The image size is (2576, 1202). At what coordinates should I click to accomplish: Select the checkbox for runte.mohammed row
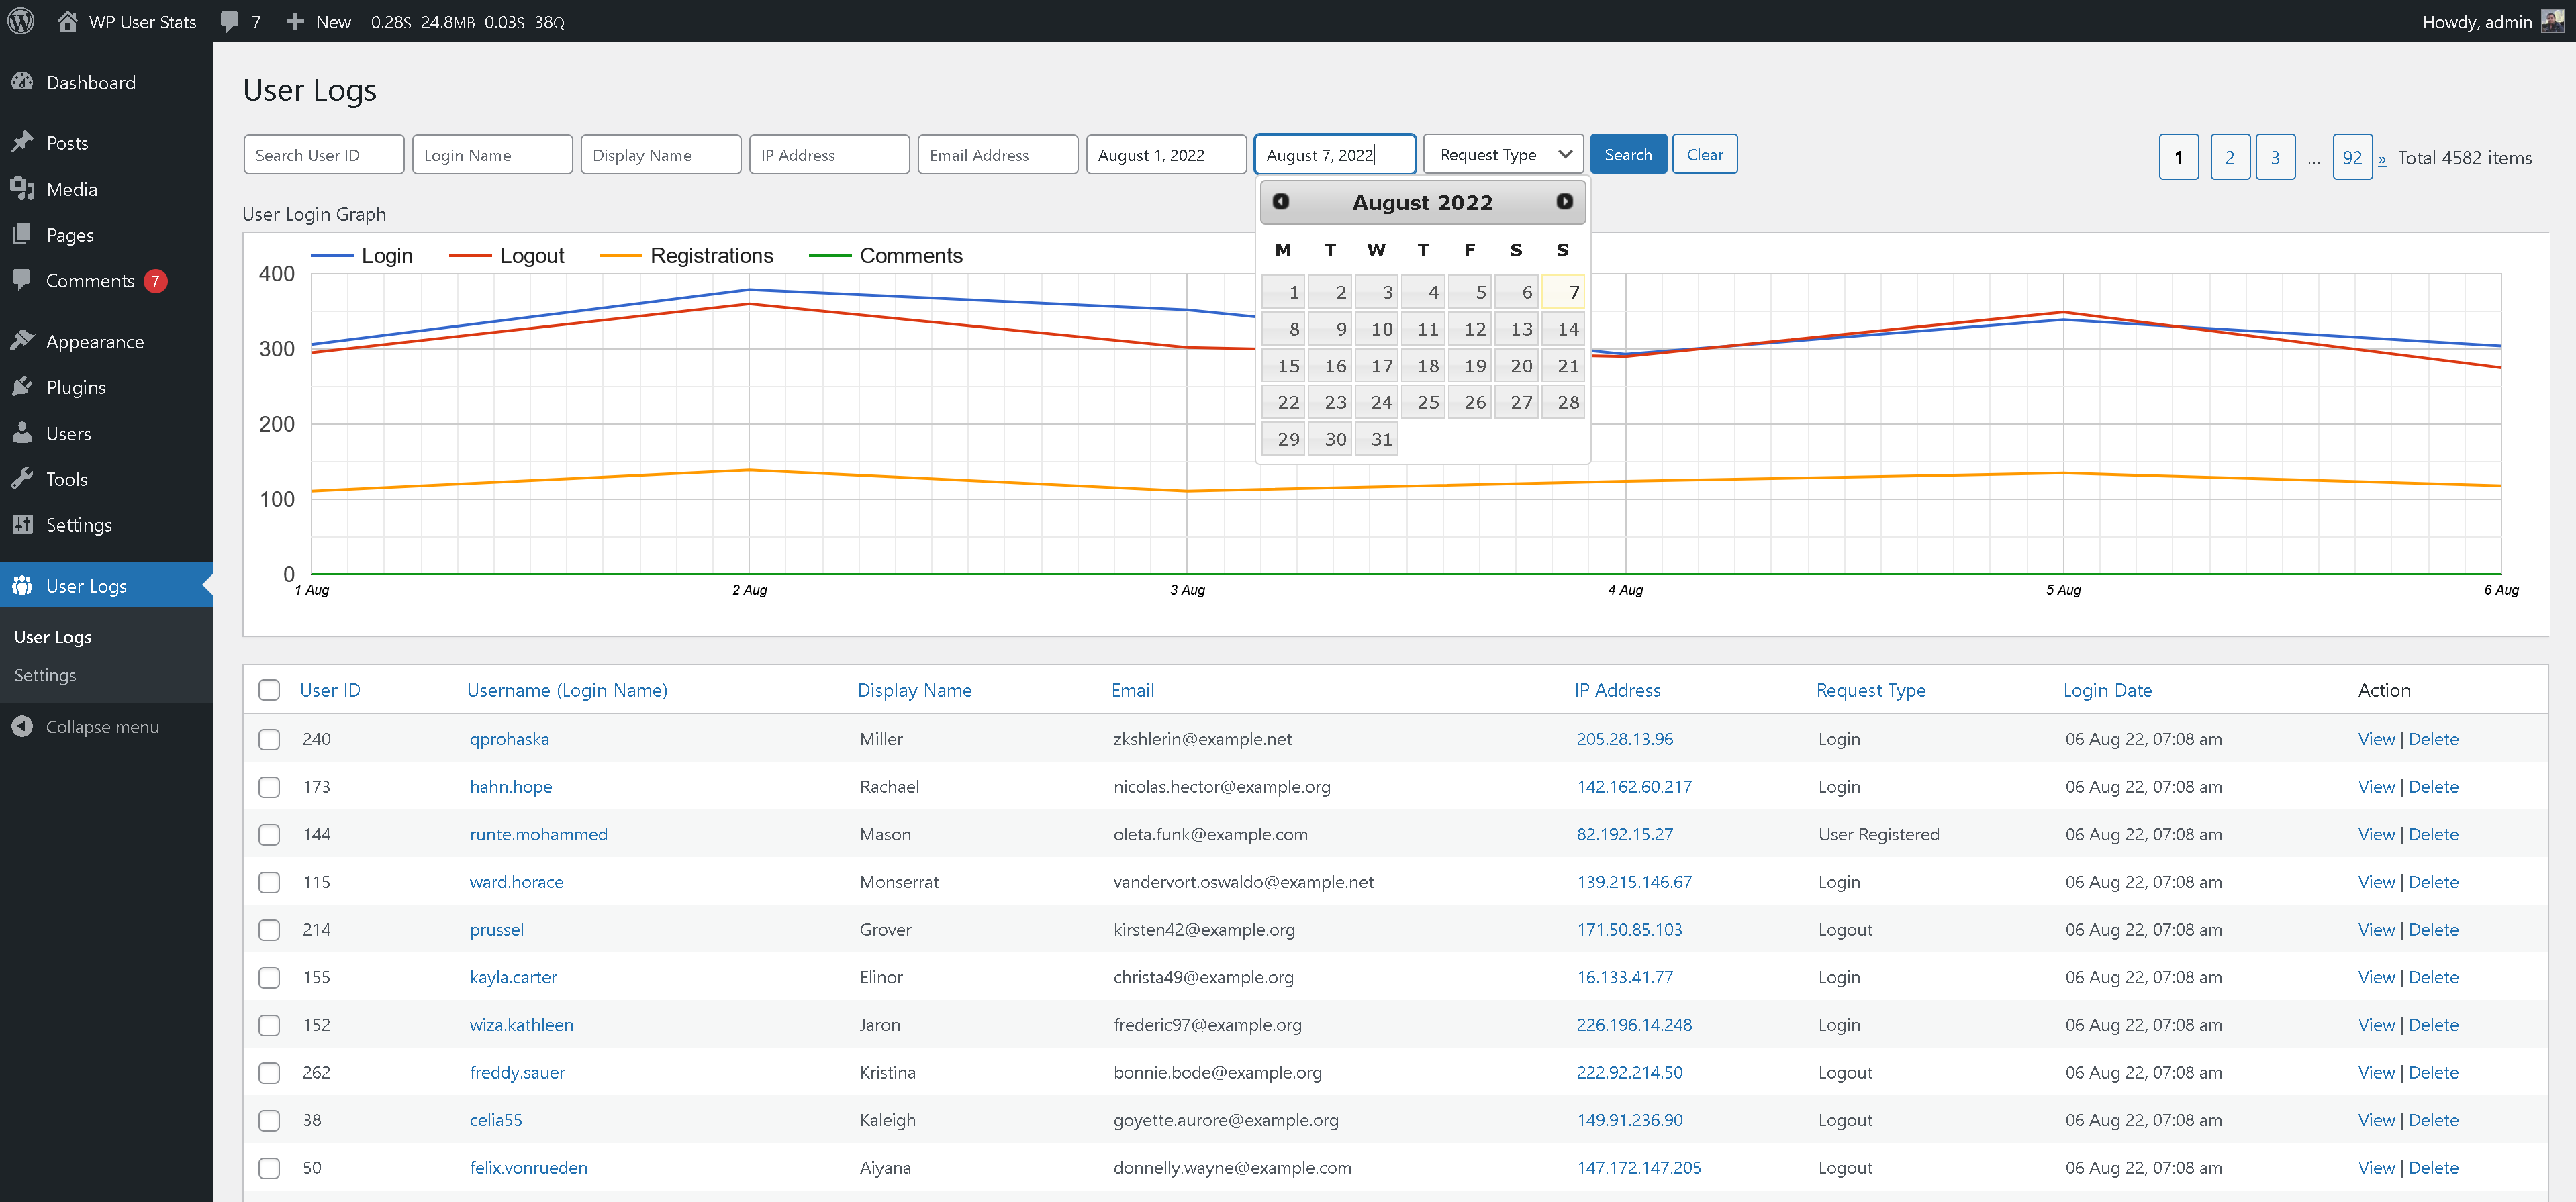click(269, 834)
